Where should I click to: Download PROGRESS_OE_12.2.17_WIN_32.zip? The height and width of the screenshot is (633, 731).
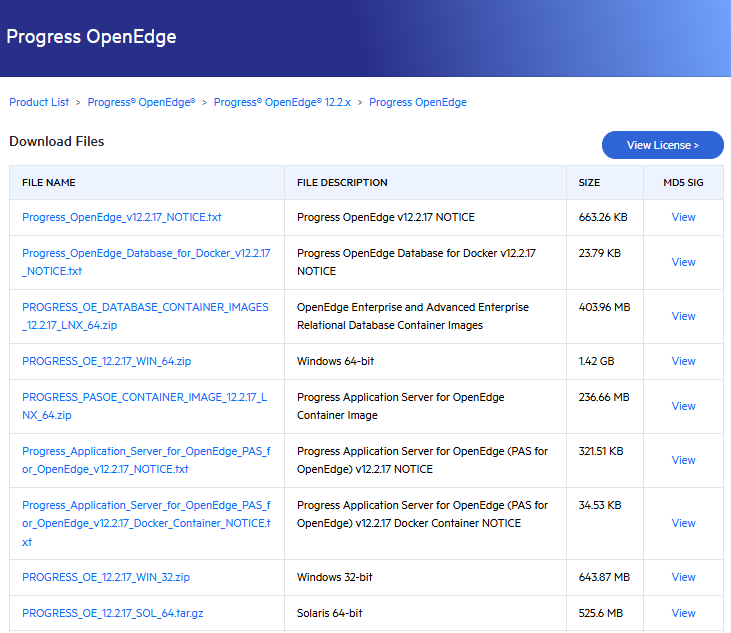click(x=106, y=577)
